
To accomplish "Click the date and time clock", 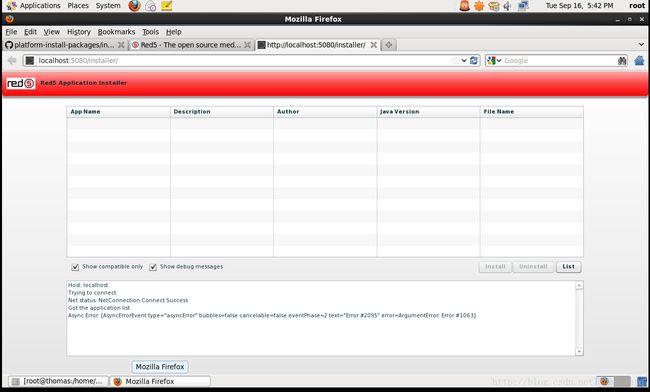I will click(x=580, y=6).
